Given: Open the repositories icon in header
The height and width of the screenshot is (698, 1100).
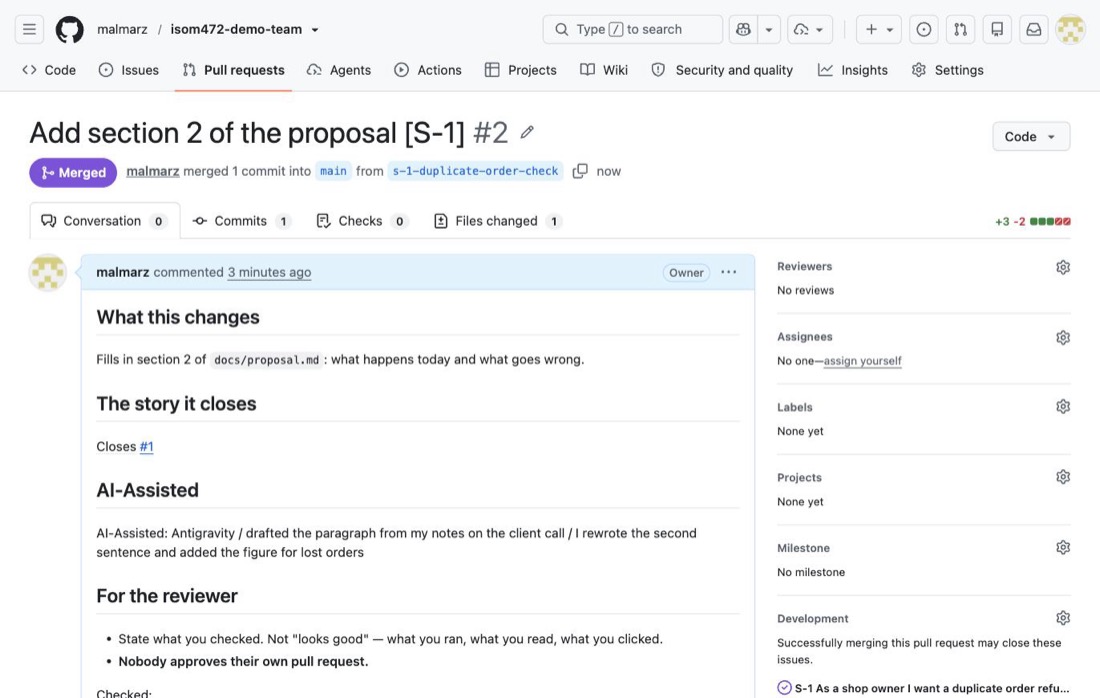Looking at the screenshot, I should tap(997, 29).
